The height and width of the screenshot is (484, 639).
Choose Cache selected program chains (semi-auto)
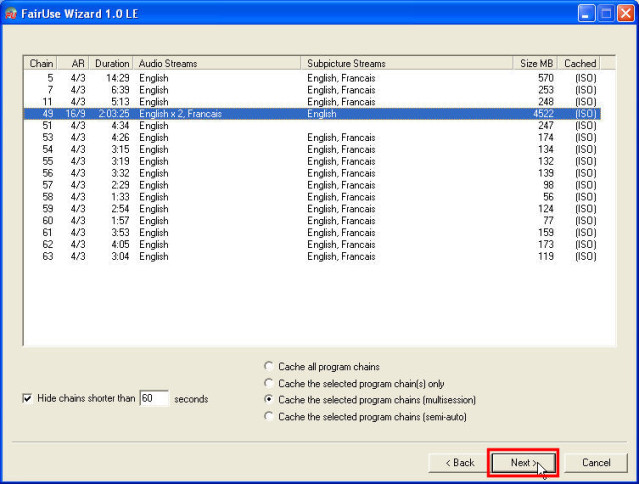coord(268,416)
